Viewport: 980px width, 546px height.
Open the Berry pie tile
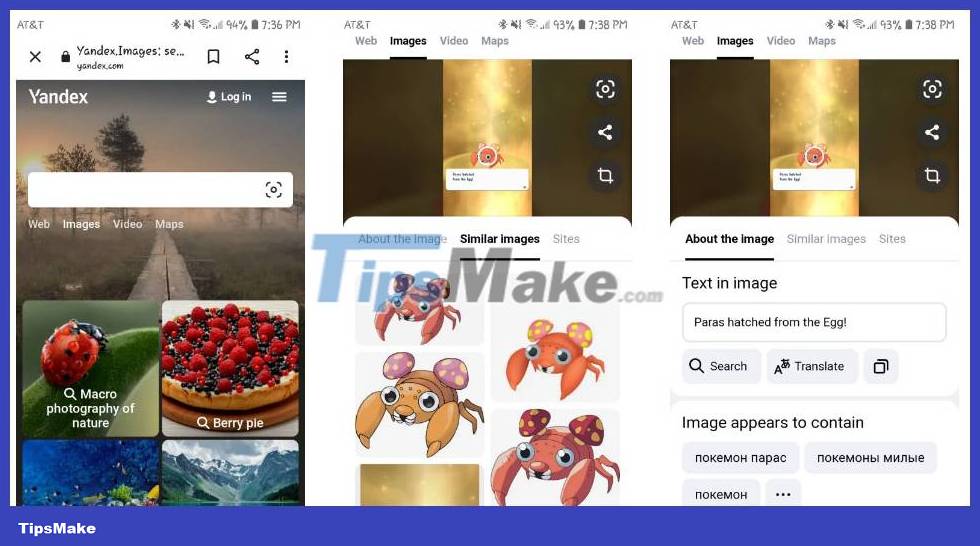[x=230, y=369]
